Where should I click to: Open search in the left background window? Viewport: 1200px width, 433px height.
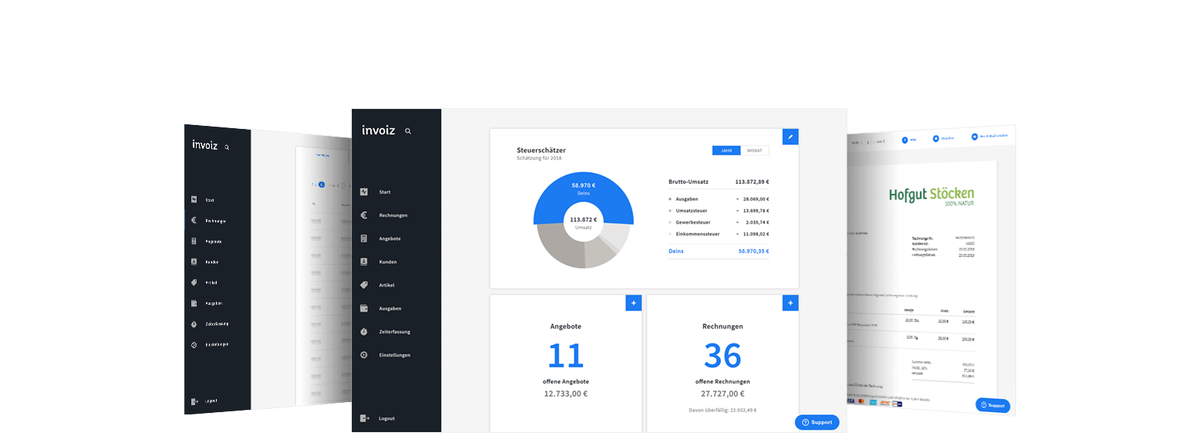point(227,147)
